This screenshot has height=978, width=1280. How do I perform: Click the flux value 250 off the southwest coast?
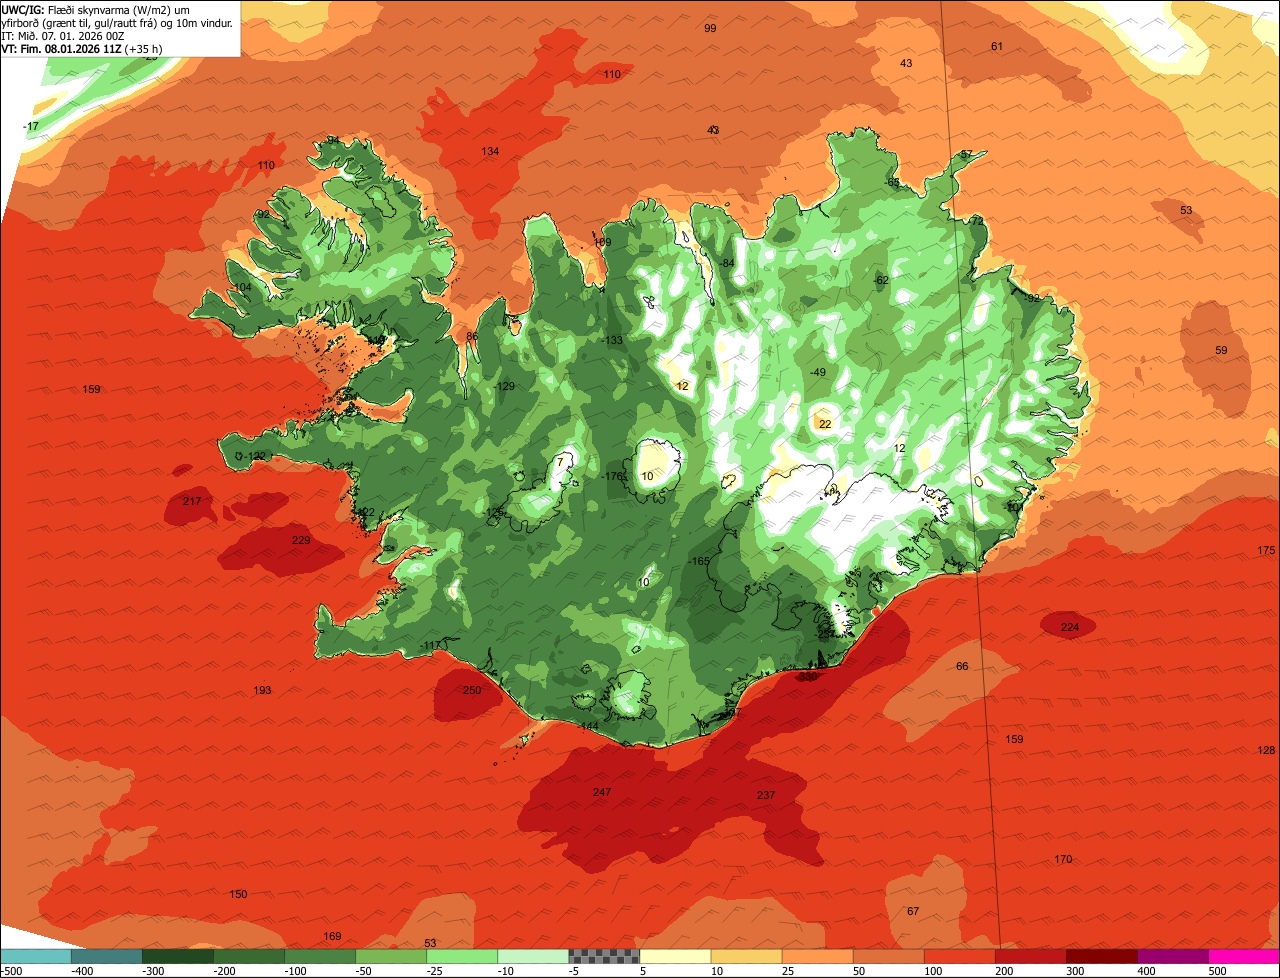pos(472,690)
